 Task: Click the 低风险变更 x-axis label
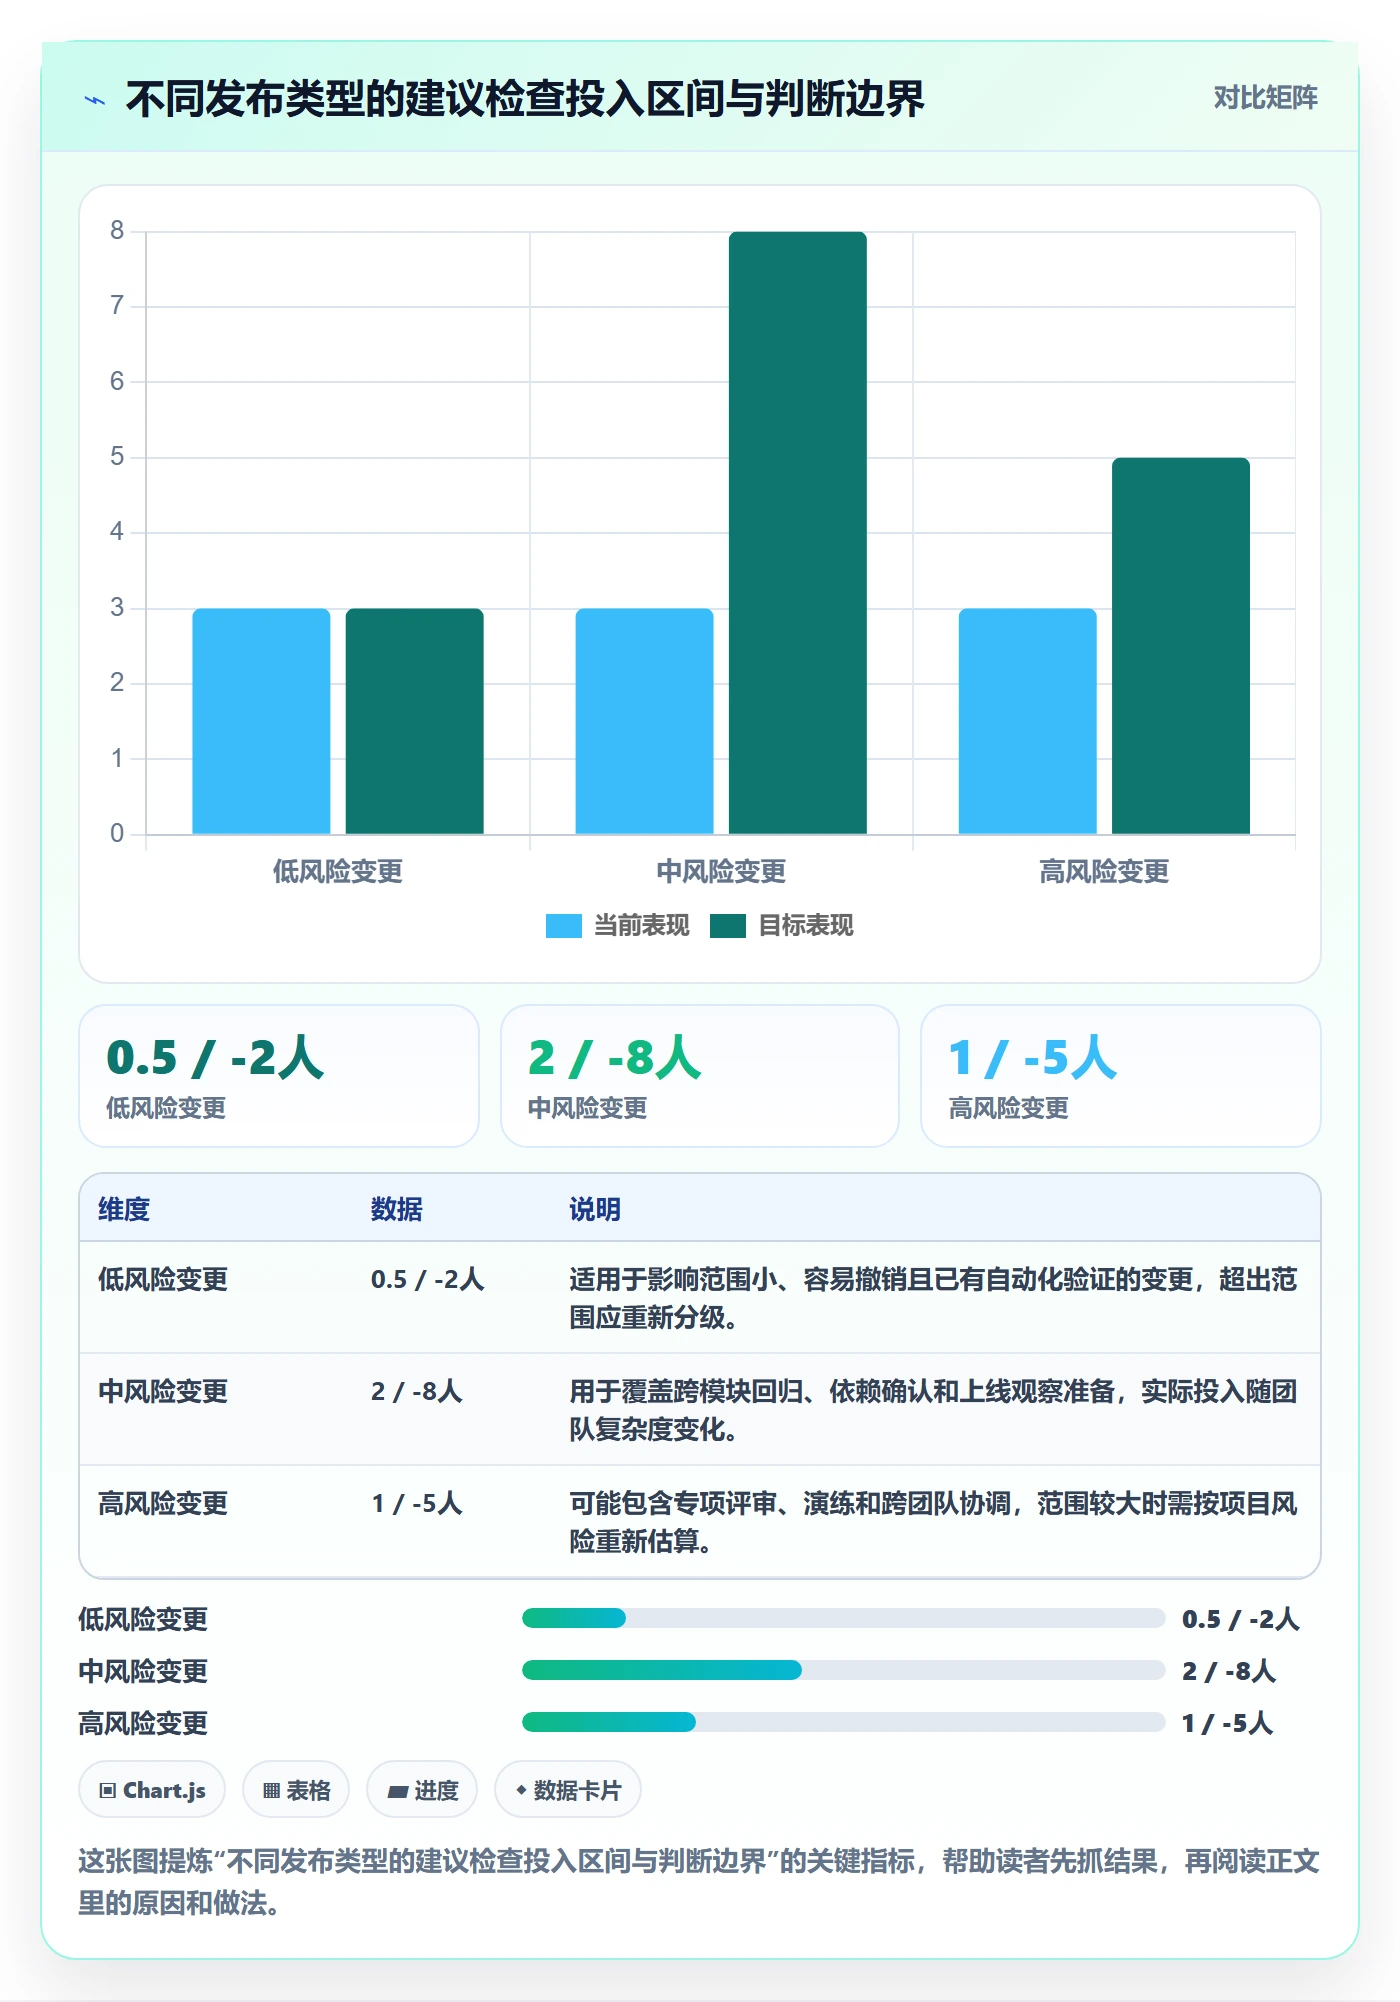coord(338,871)
